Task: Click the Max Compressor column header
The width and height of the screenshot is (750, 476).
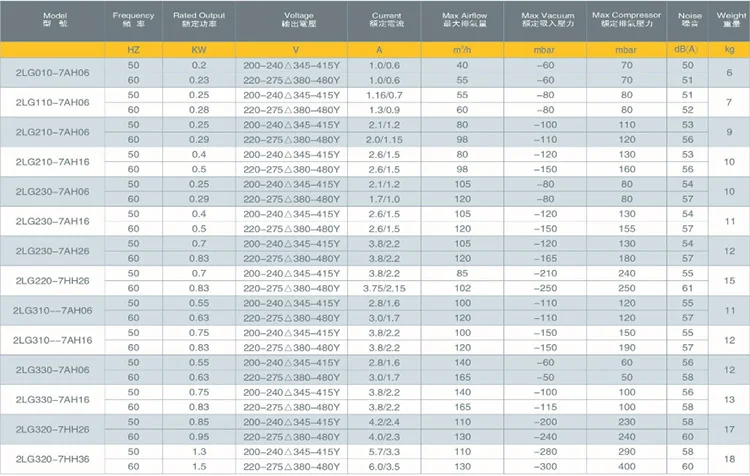Action: 626,21
